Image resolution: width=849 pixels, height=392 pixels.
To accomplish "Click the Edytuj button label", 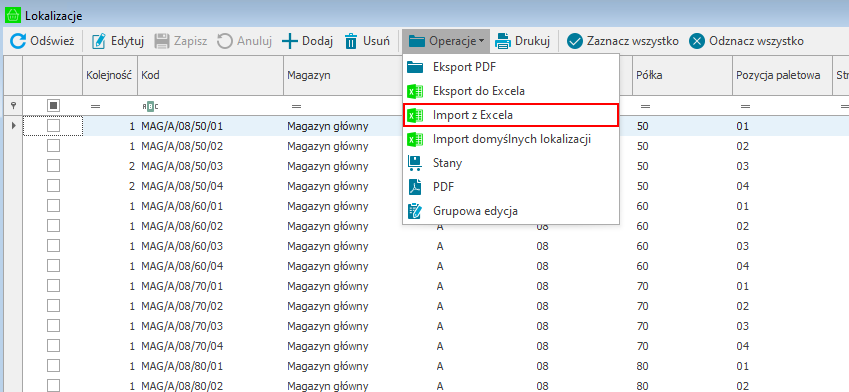I will (127, 41).
